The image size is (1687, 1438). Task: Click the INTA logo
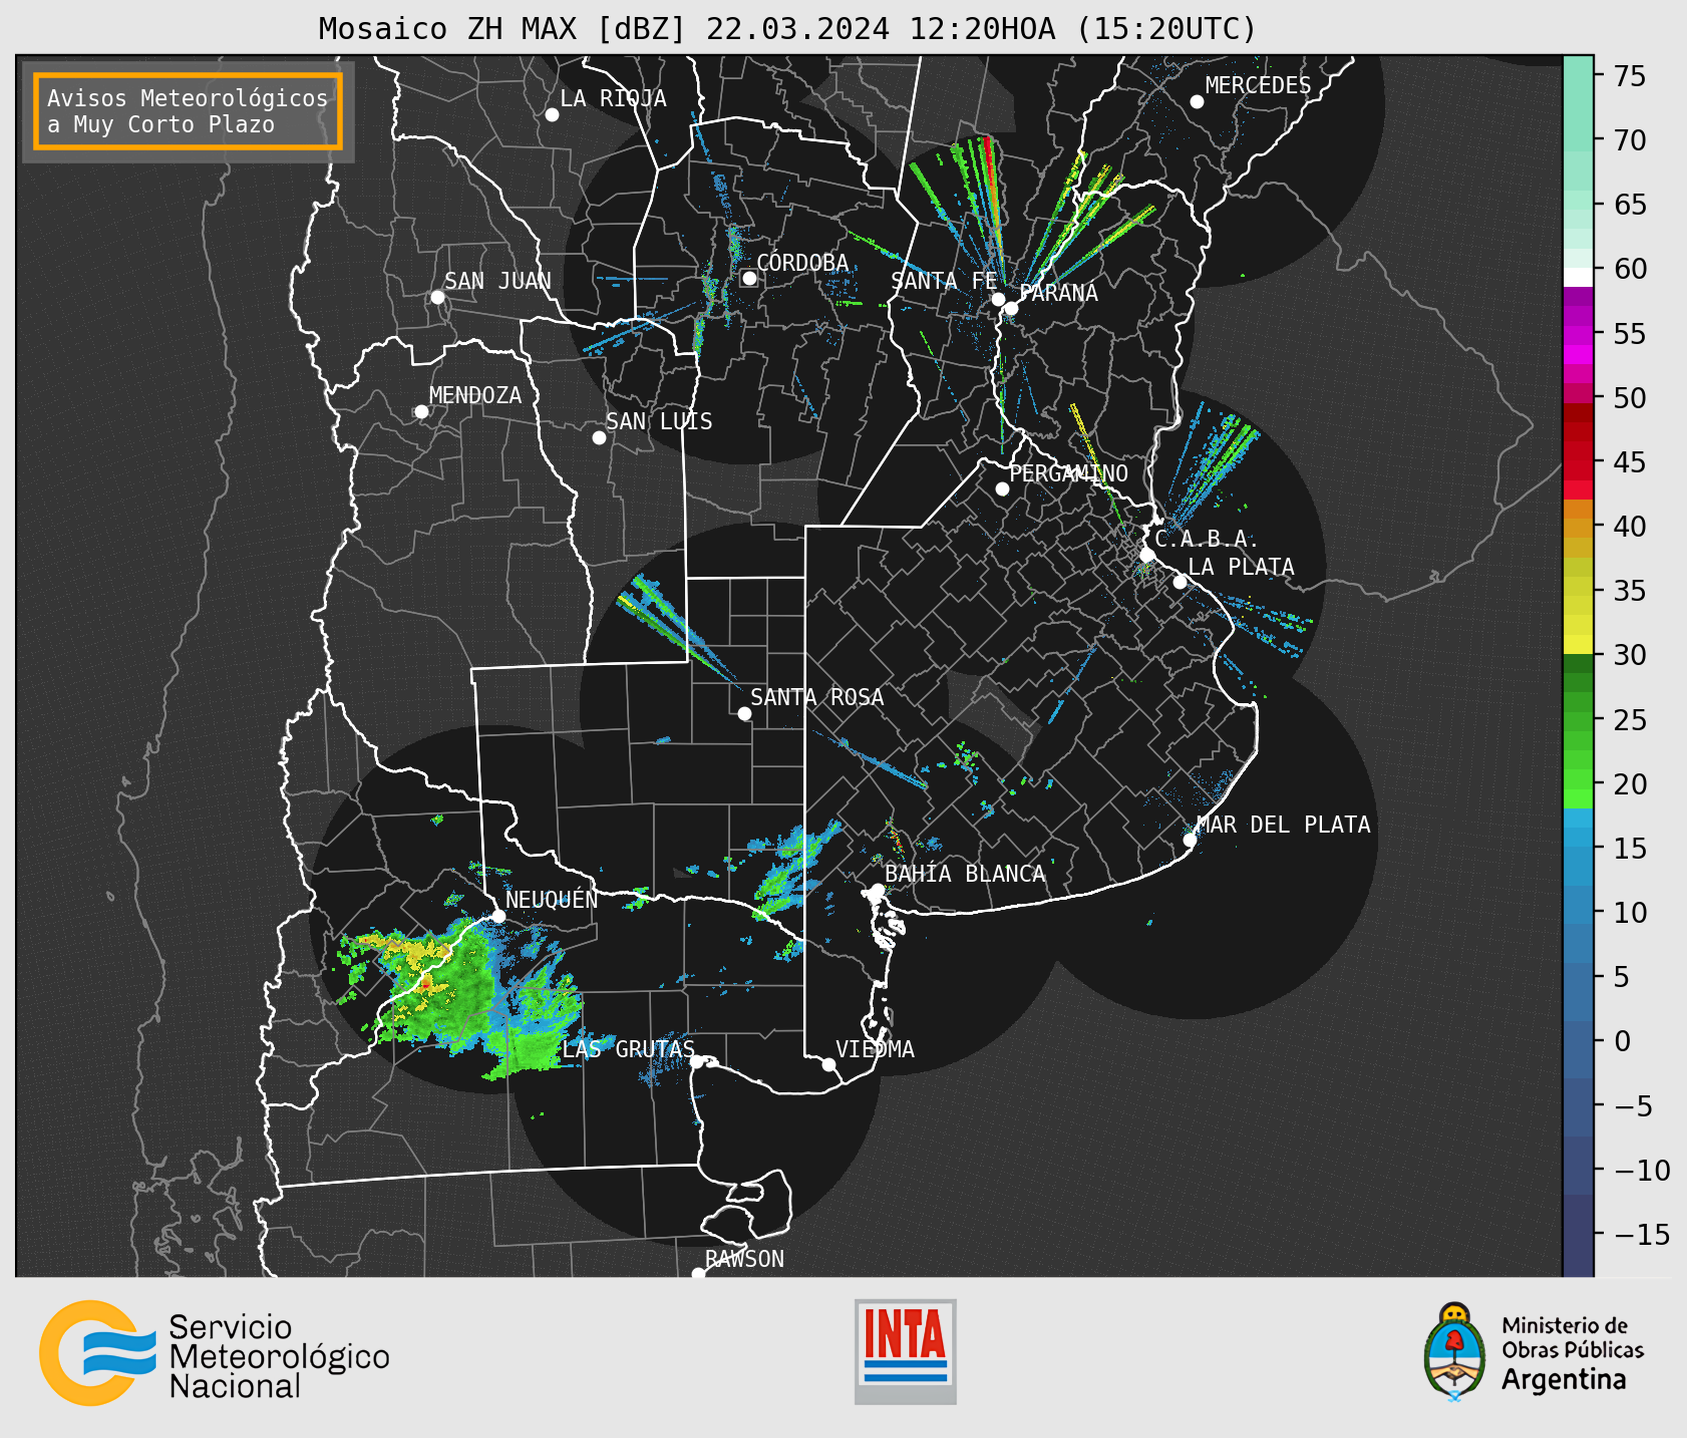[905, 1351]
